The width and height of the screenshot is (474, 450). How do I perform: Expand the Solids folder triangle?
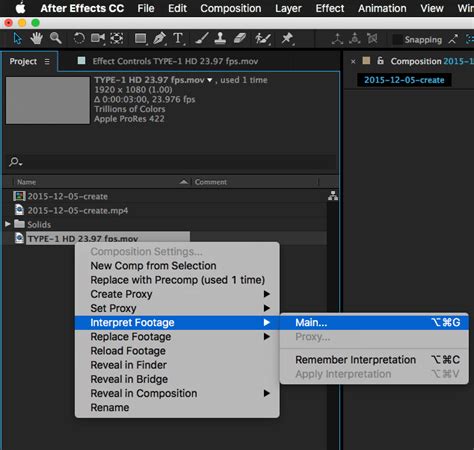click(x=8, y=224)
